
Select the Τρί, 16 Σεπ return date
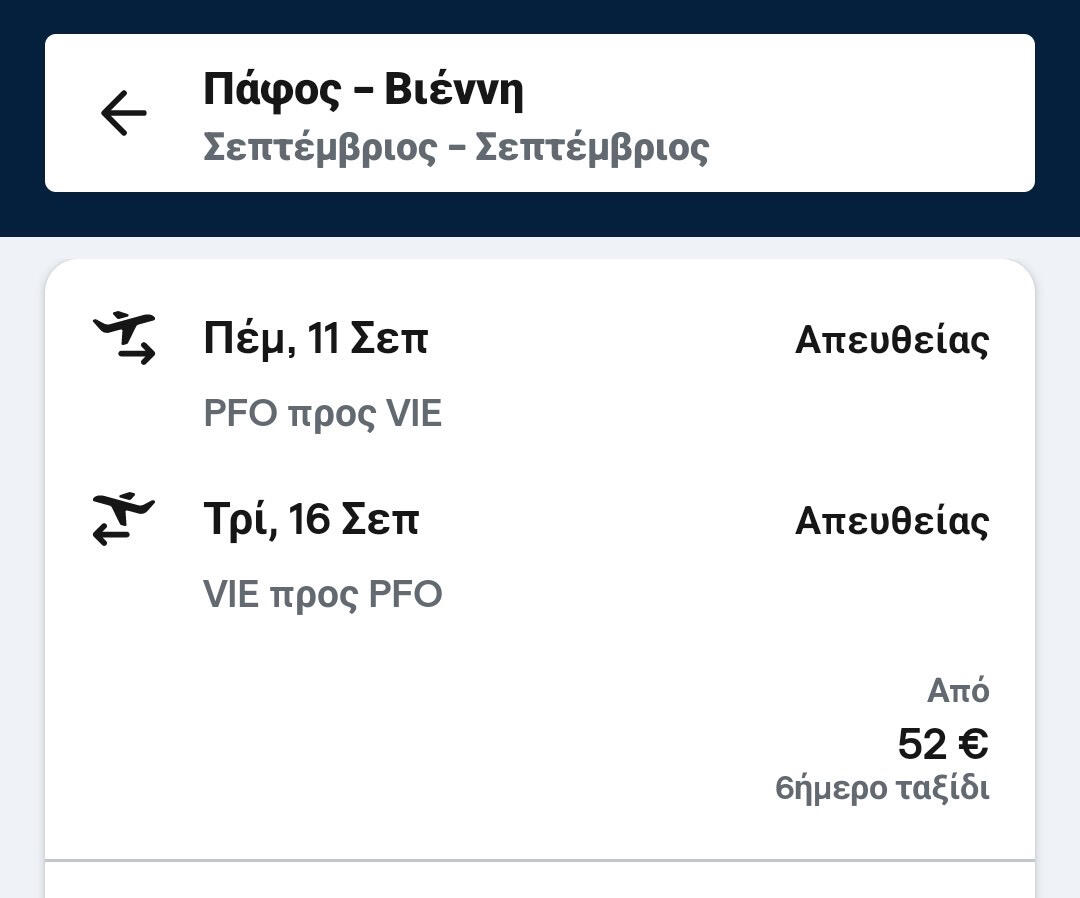tap(311, 520)
